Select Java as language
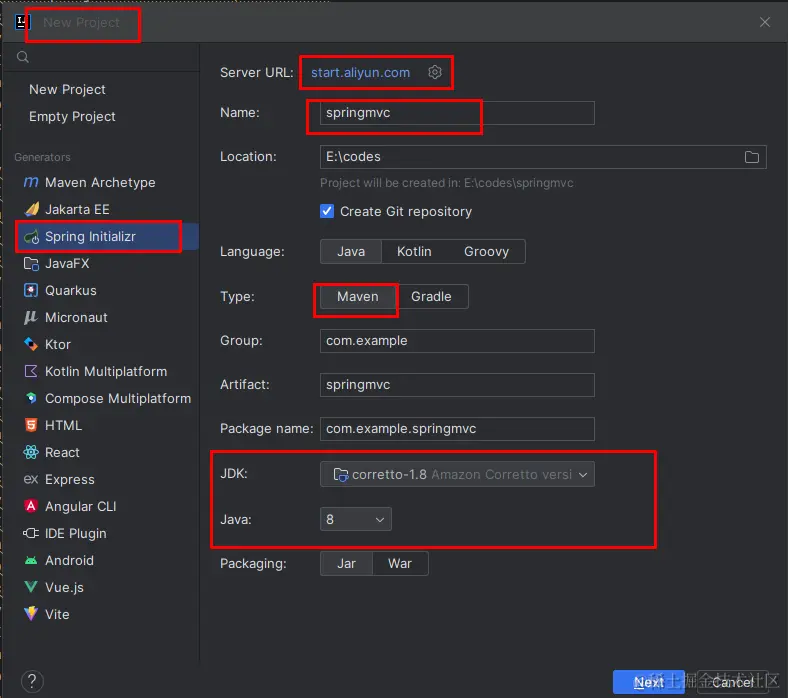The image size is (788, 698). (351, 251)
